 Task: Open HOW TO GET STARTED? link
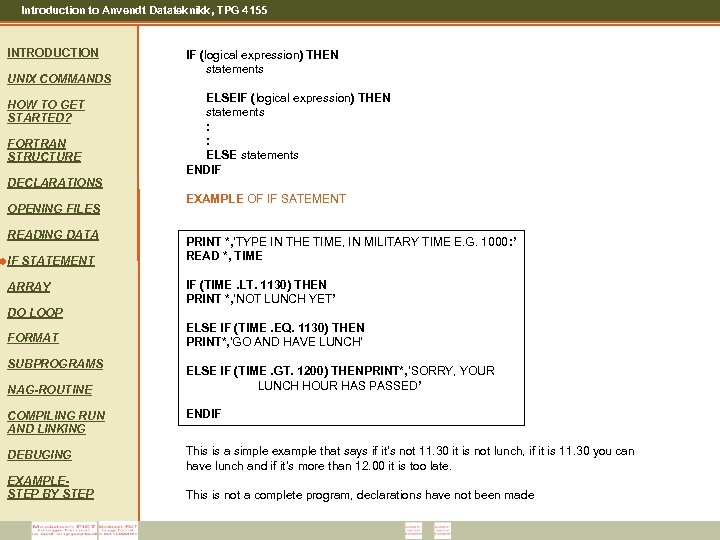[46, 111]
